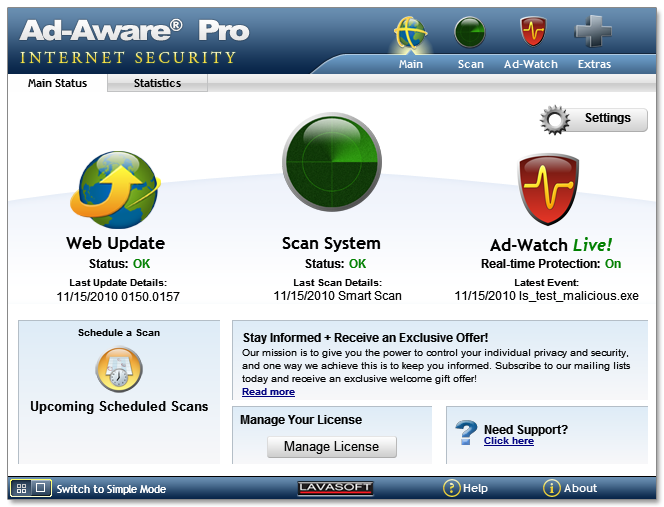Select the Scan navigation label
The width and height of the screenshot is (664, 507).
click(x=470, y=64)
